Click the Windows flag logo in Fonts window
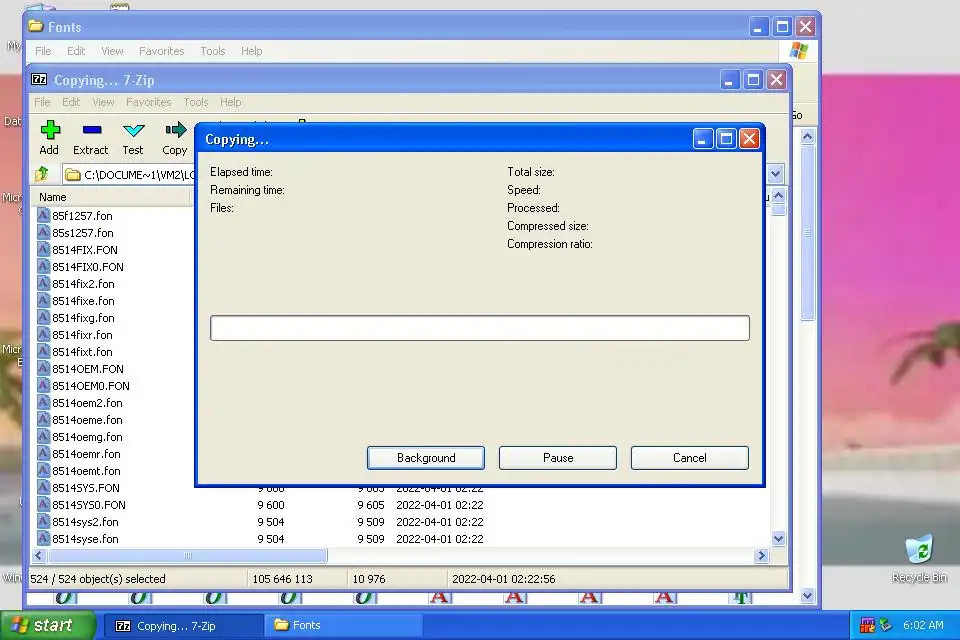 pyautogui.click(x=799, y=51)
